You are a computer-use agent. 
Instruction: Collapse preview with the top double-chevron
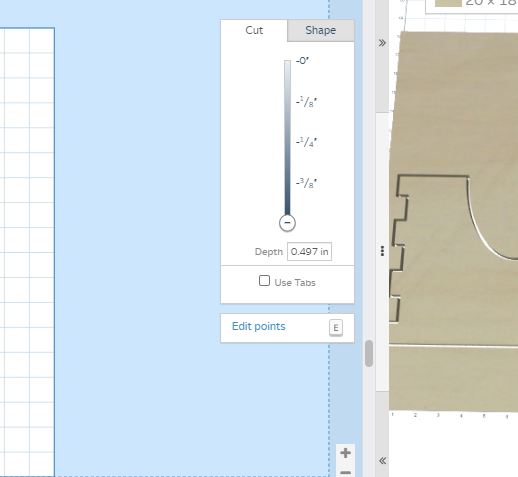coord(382,43)
